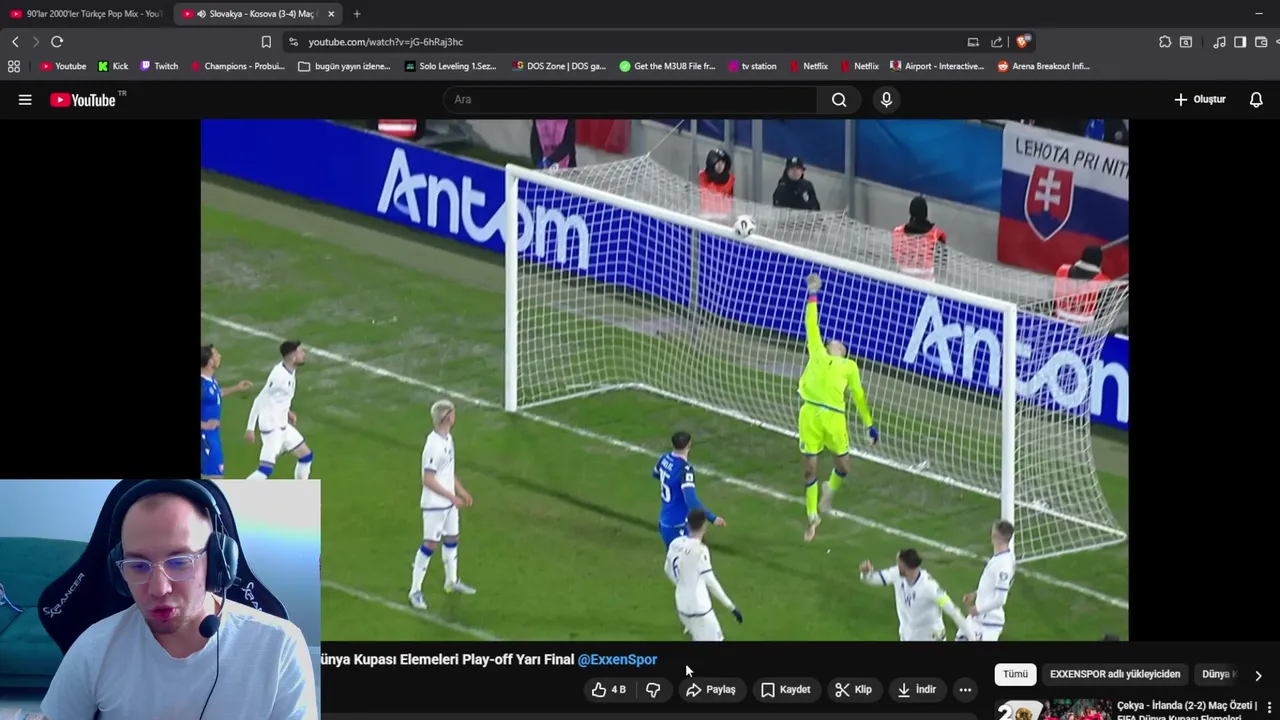Open the Brave wallet icon
The height and width of the screenshot is (720, 1280).
[x=1261, y=42]
